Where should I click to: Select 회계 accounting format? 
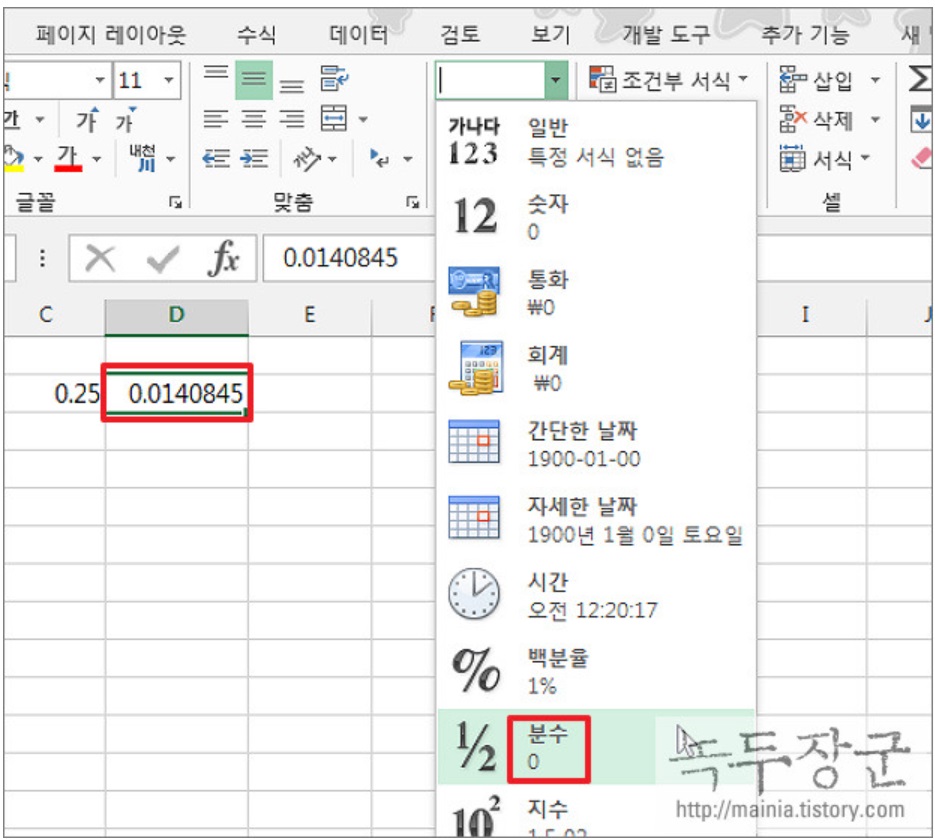coord(596,369)
